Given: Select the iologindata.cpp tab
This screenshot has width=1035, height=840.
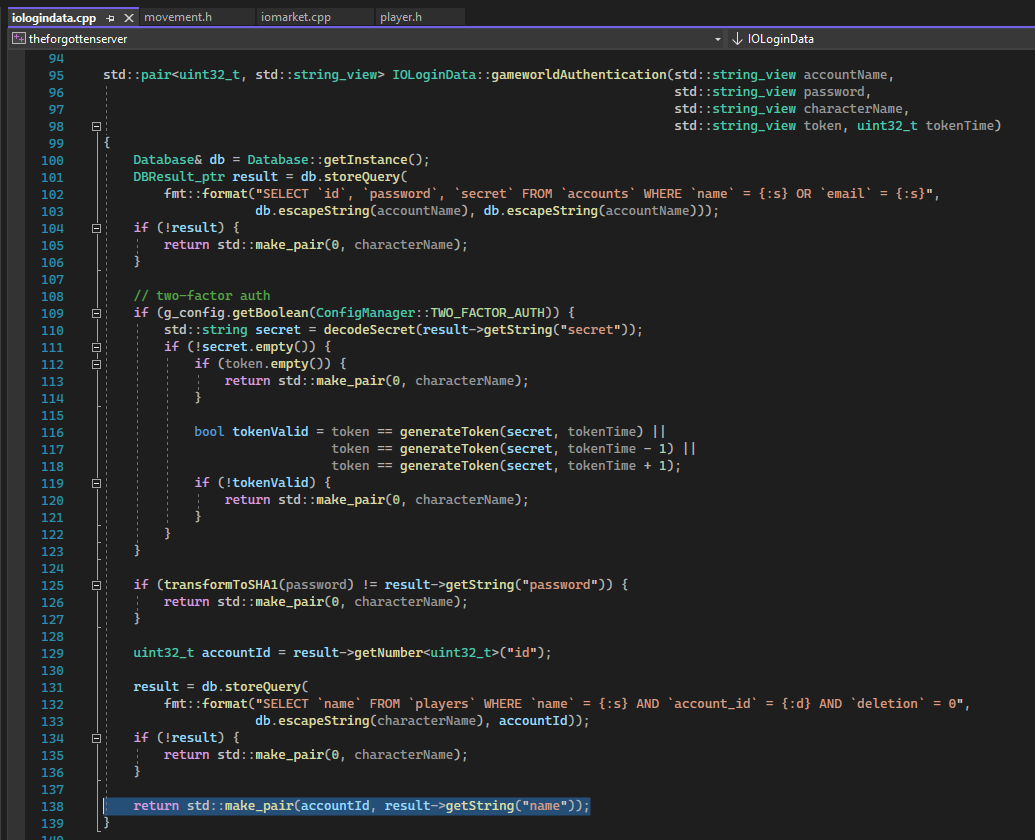Looking at the screenshot, I should point(54,18).
